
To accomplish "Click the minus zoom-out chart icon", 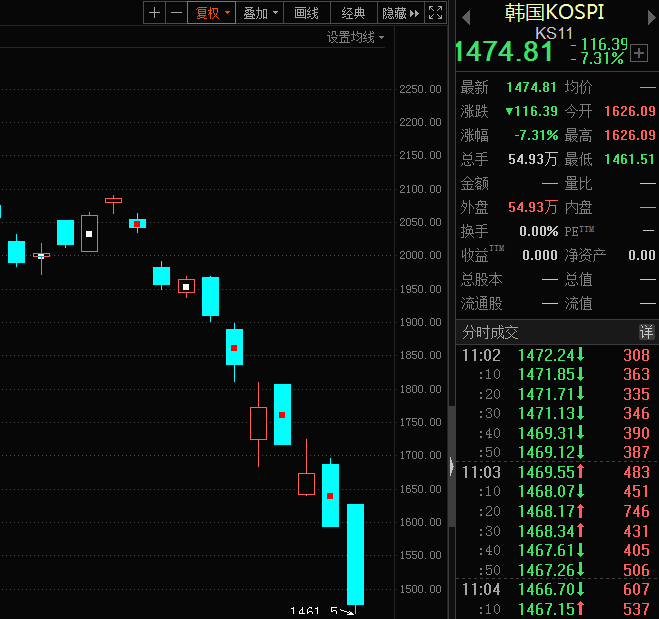I will point(176,13).
